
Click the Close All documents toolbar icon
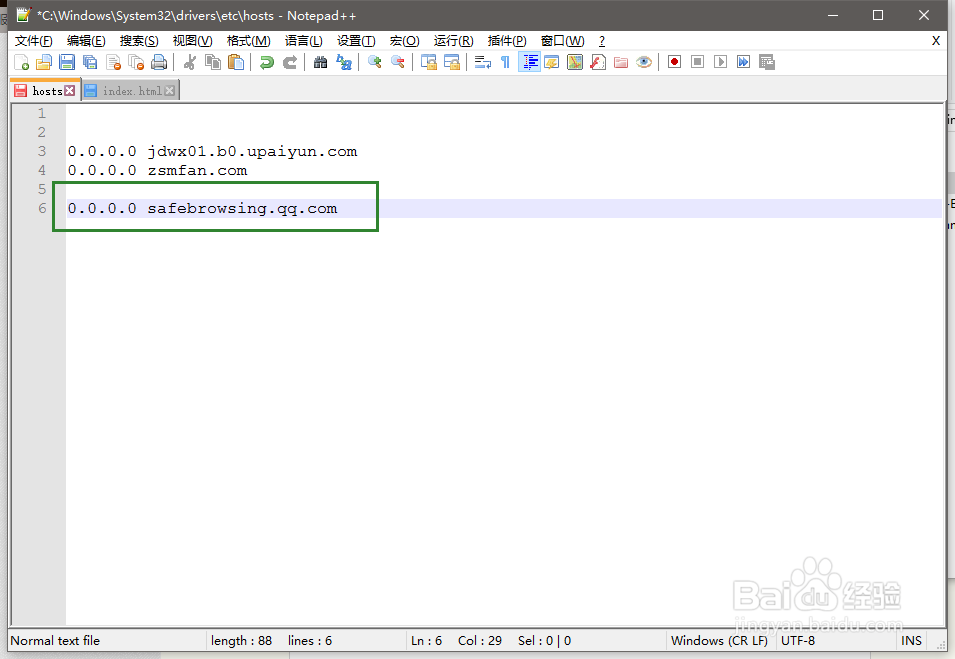(136, 62)
